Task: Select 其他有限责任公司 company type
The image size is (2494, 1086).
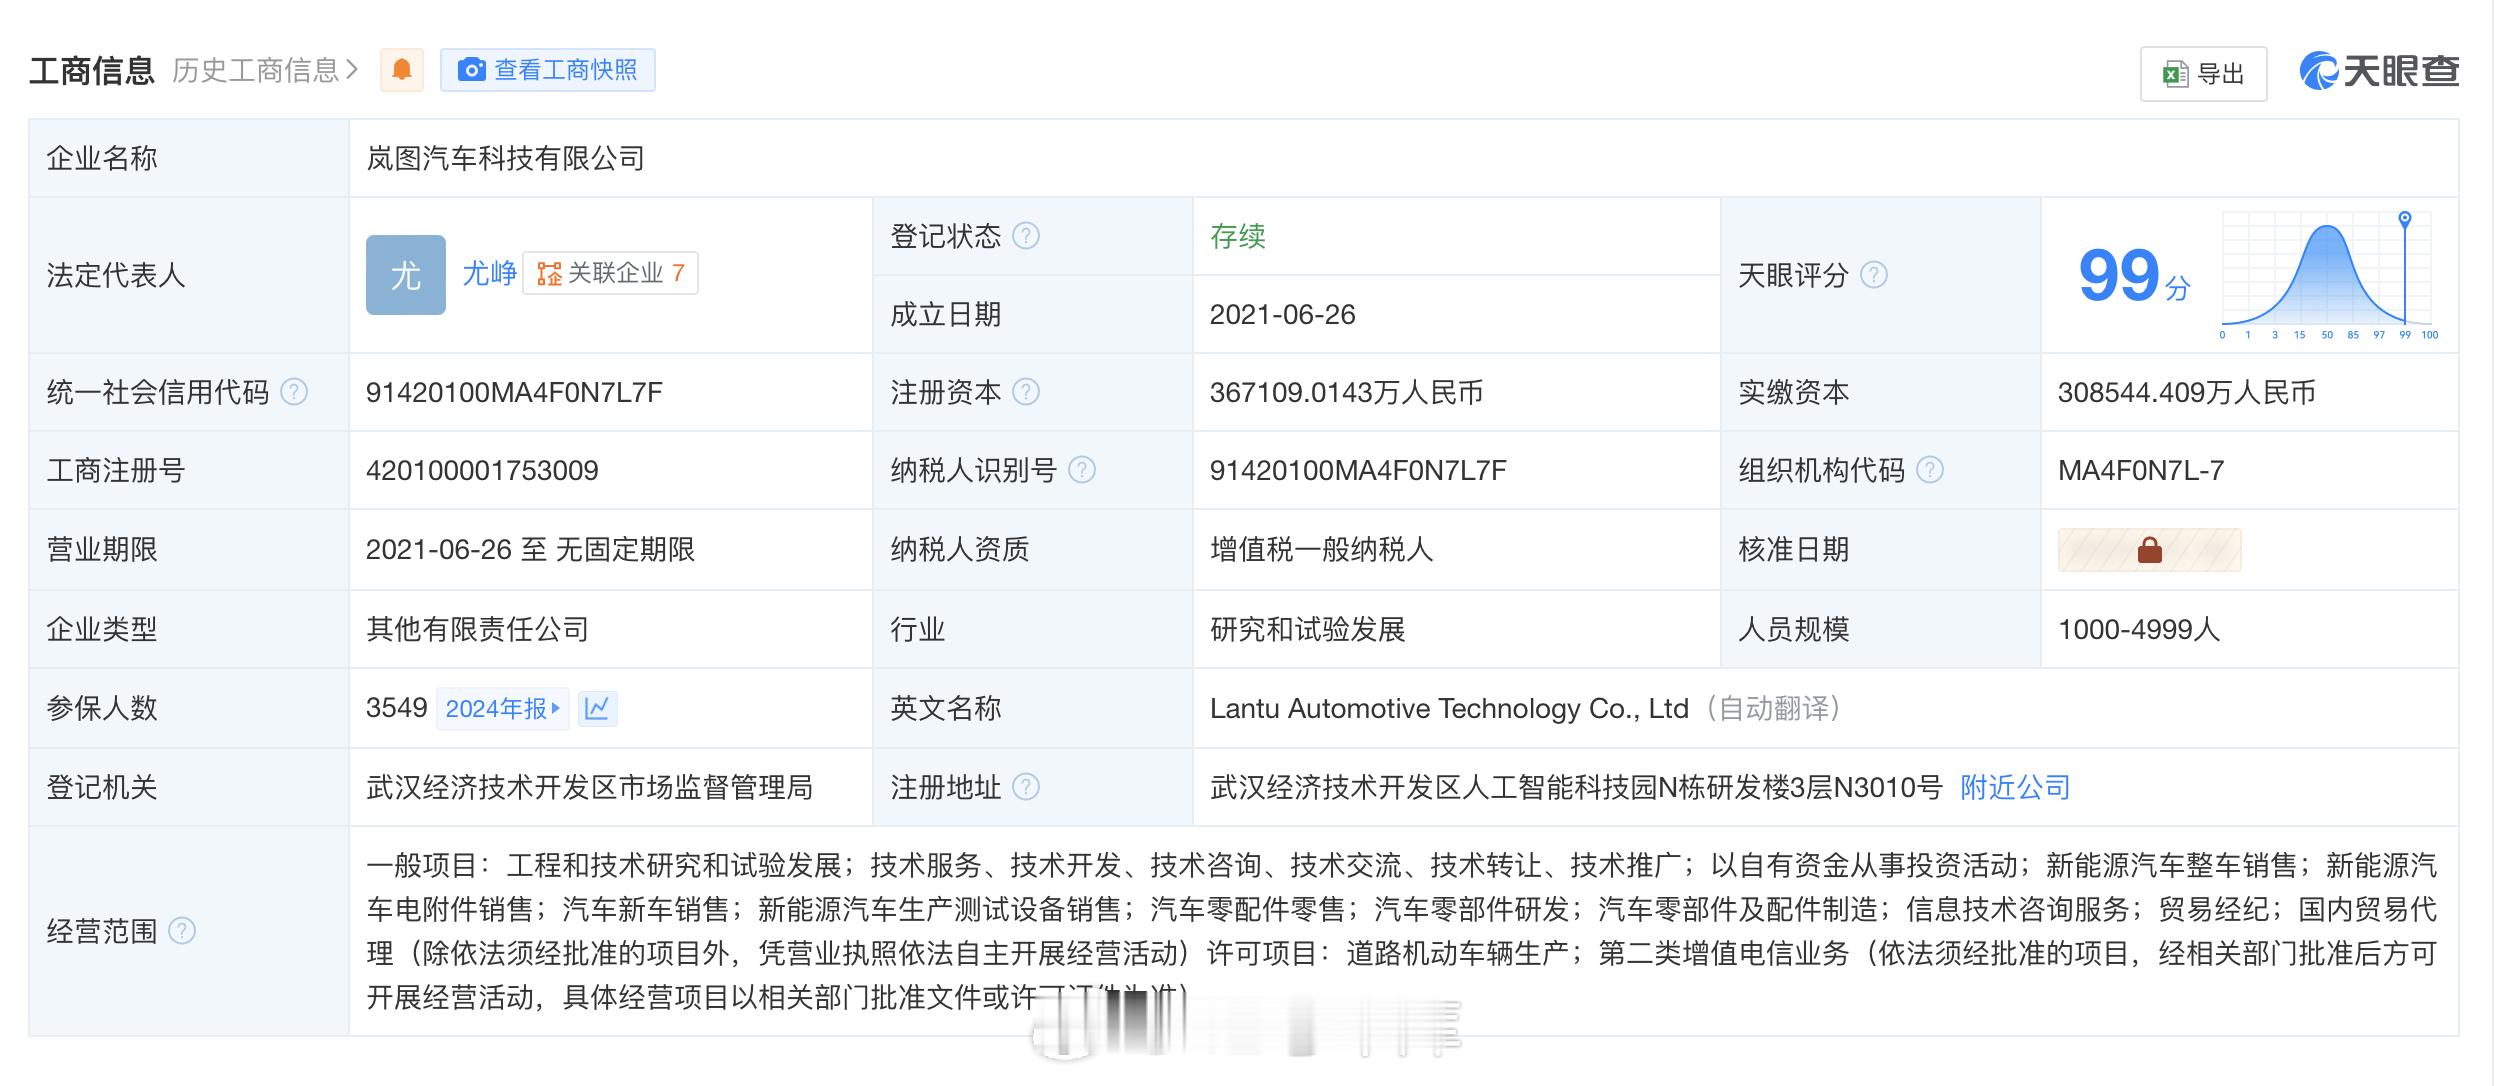Action: 477,629
